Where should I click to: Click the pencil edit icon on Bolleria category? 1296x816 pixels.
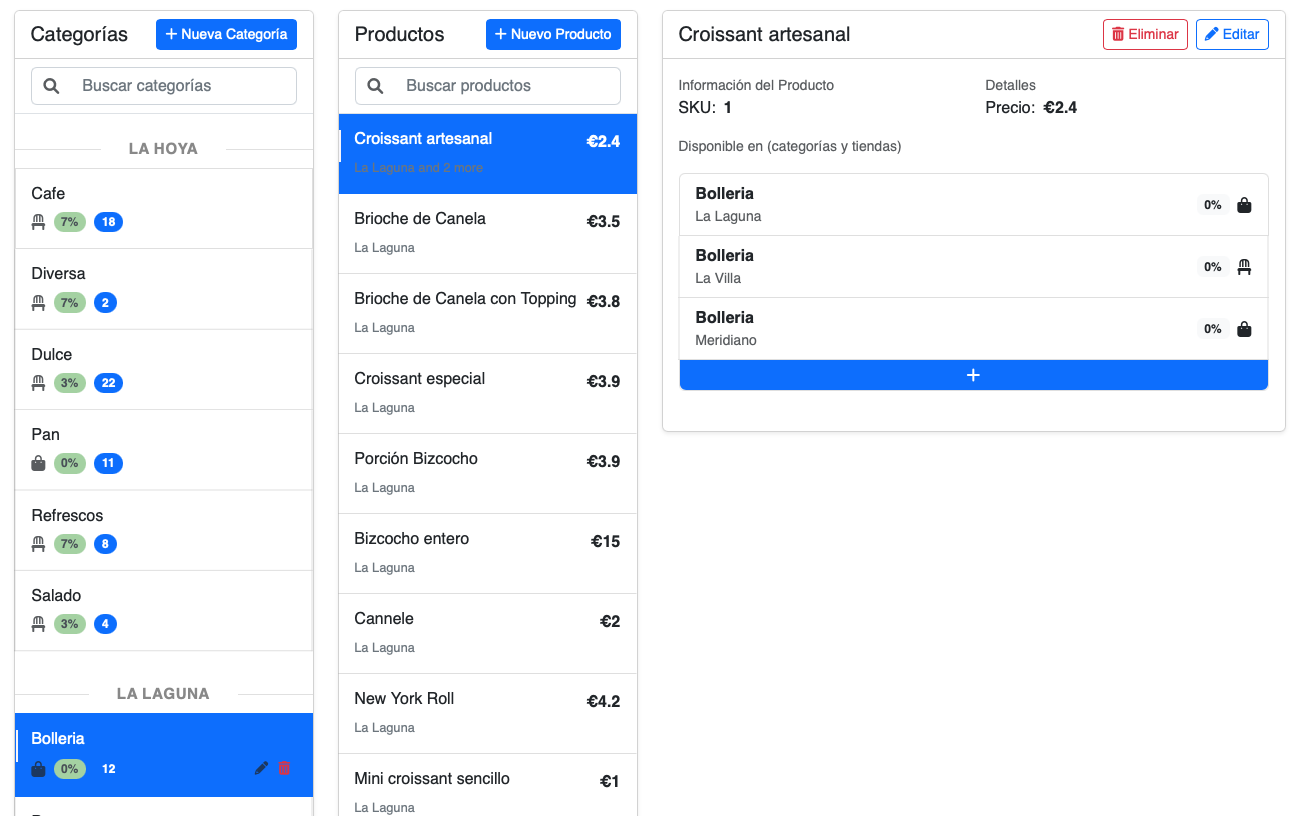coord(261,768)
